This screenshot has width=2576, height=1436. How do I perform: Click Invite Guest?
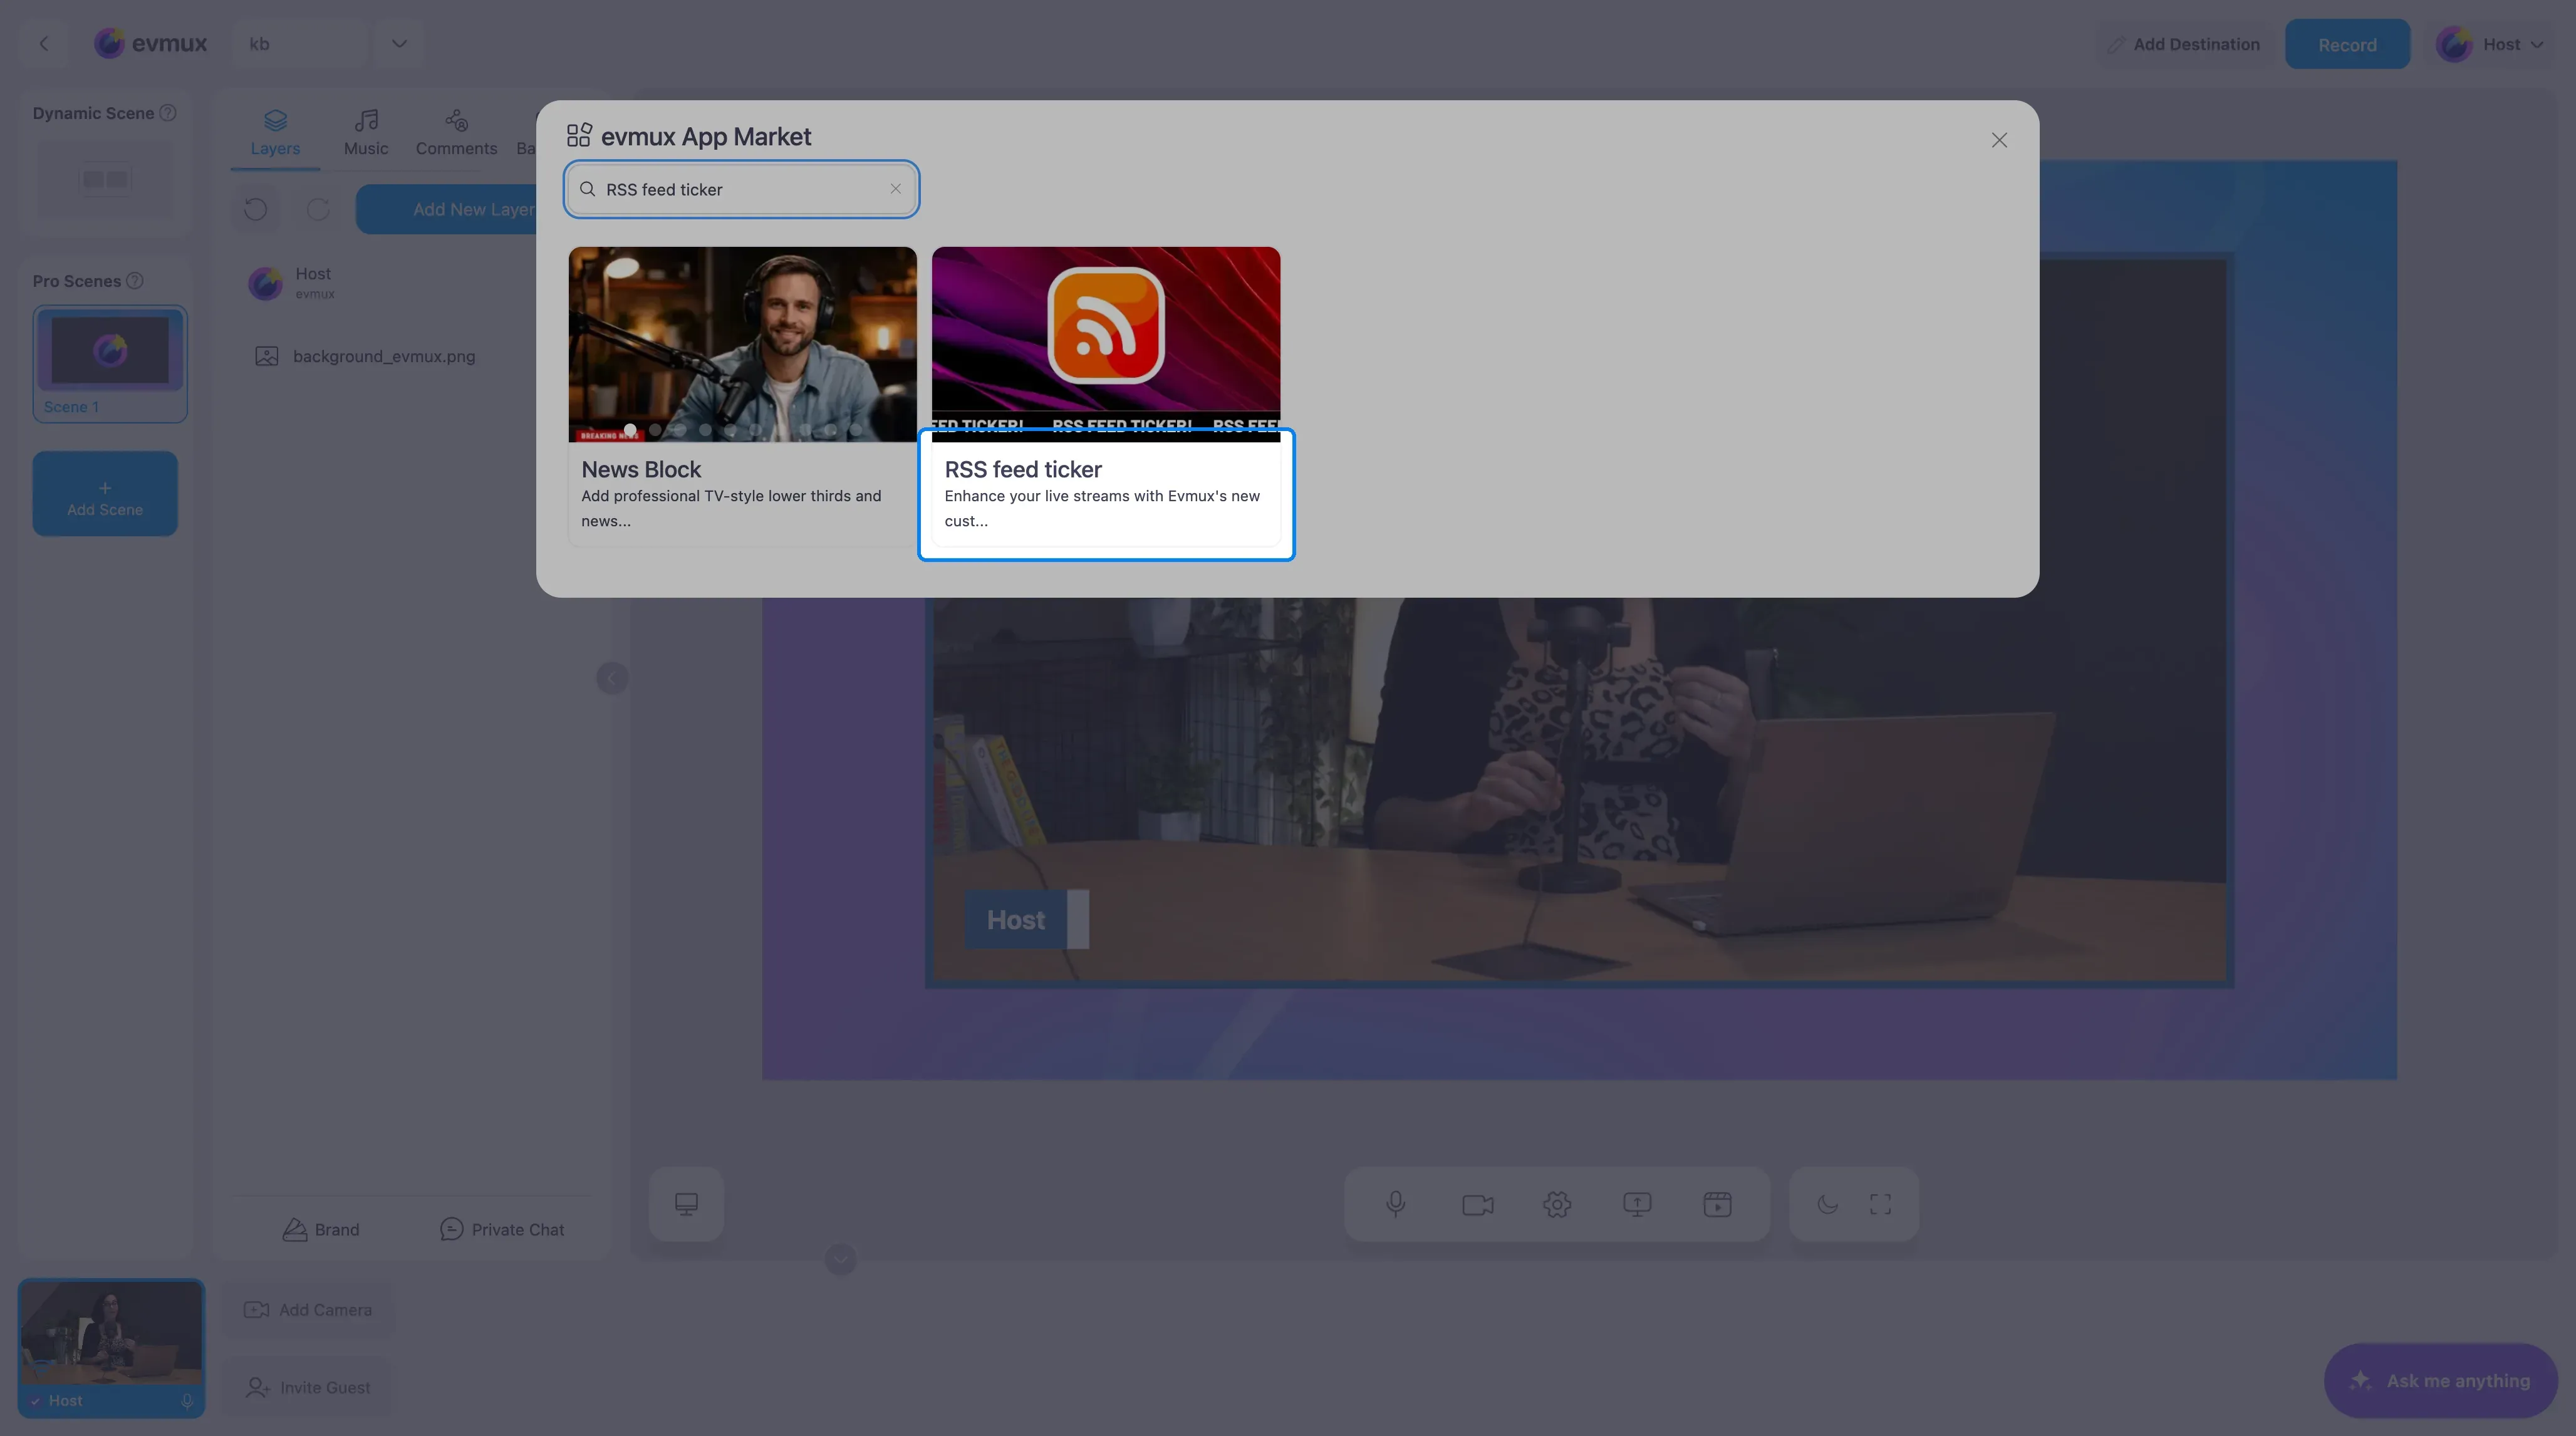308,1387
